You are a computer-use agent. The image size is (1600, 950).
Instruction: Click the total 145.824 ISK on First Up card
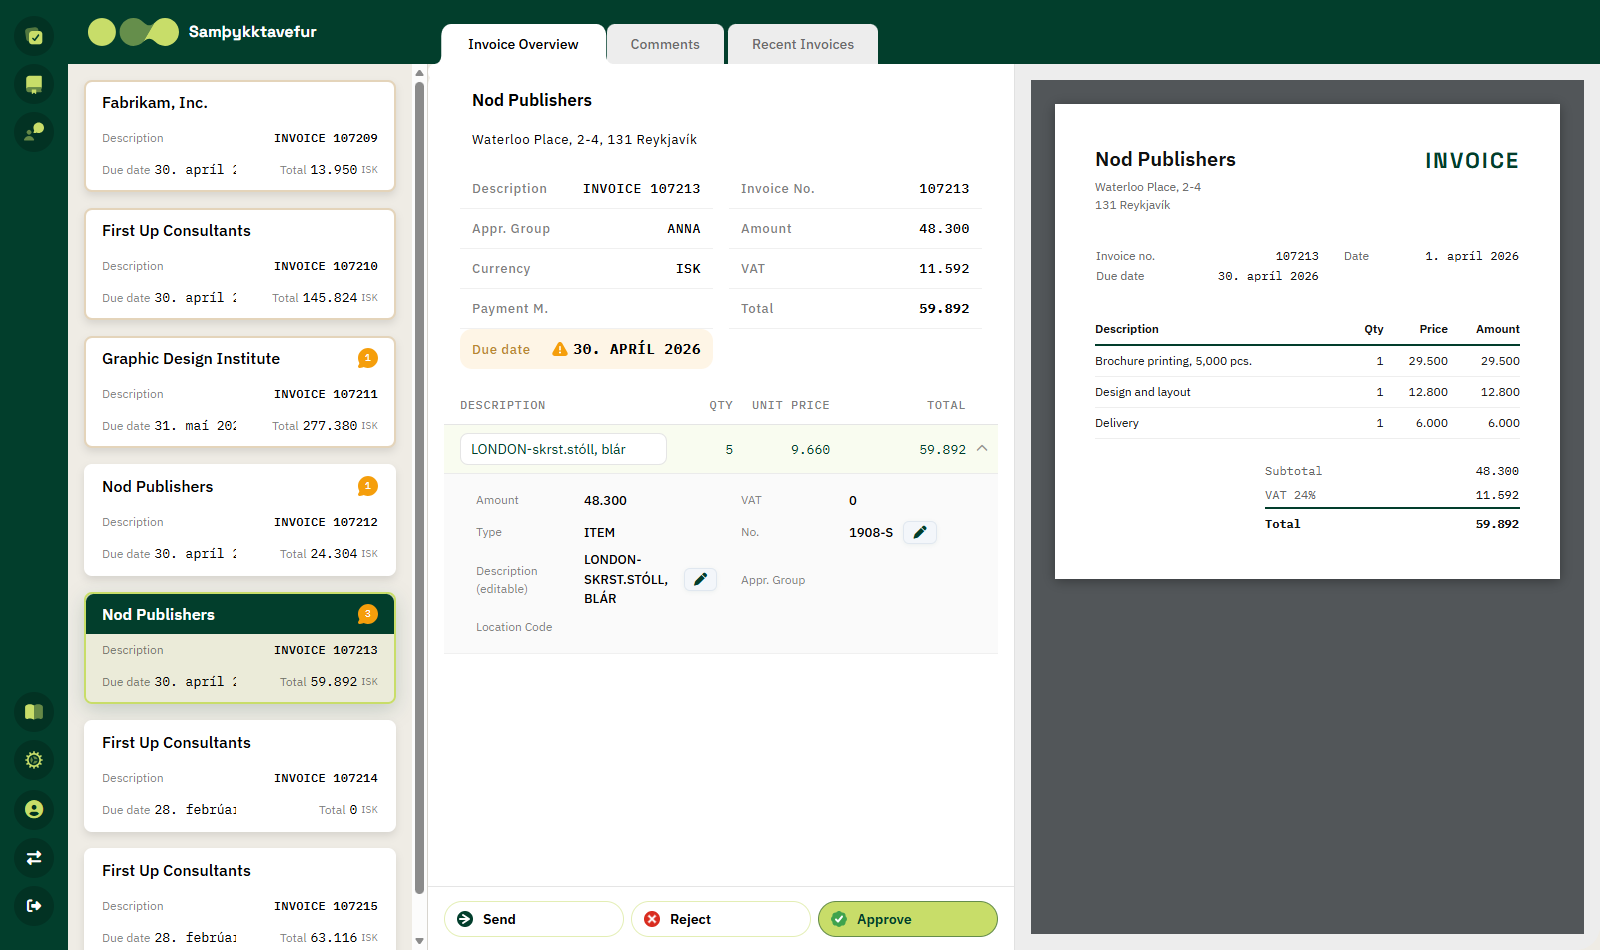[325, 298]
